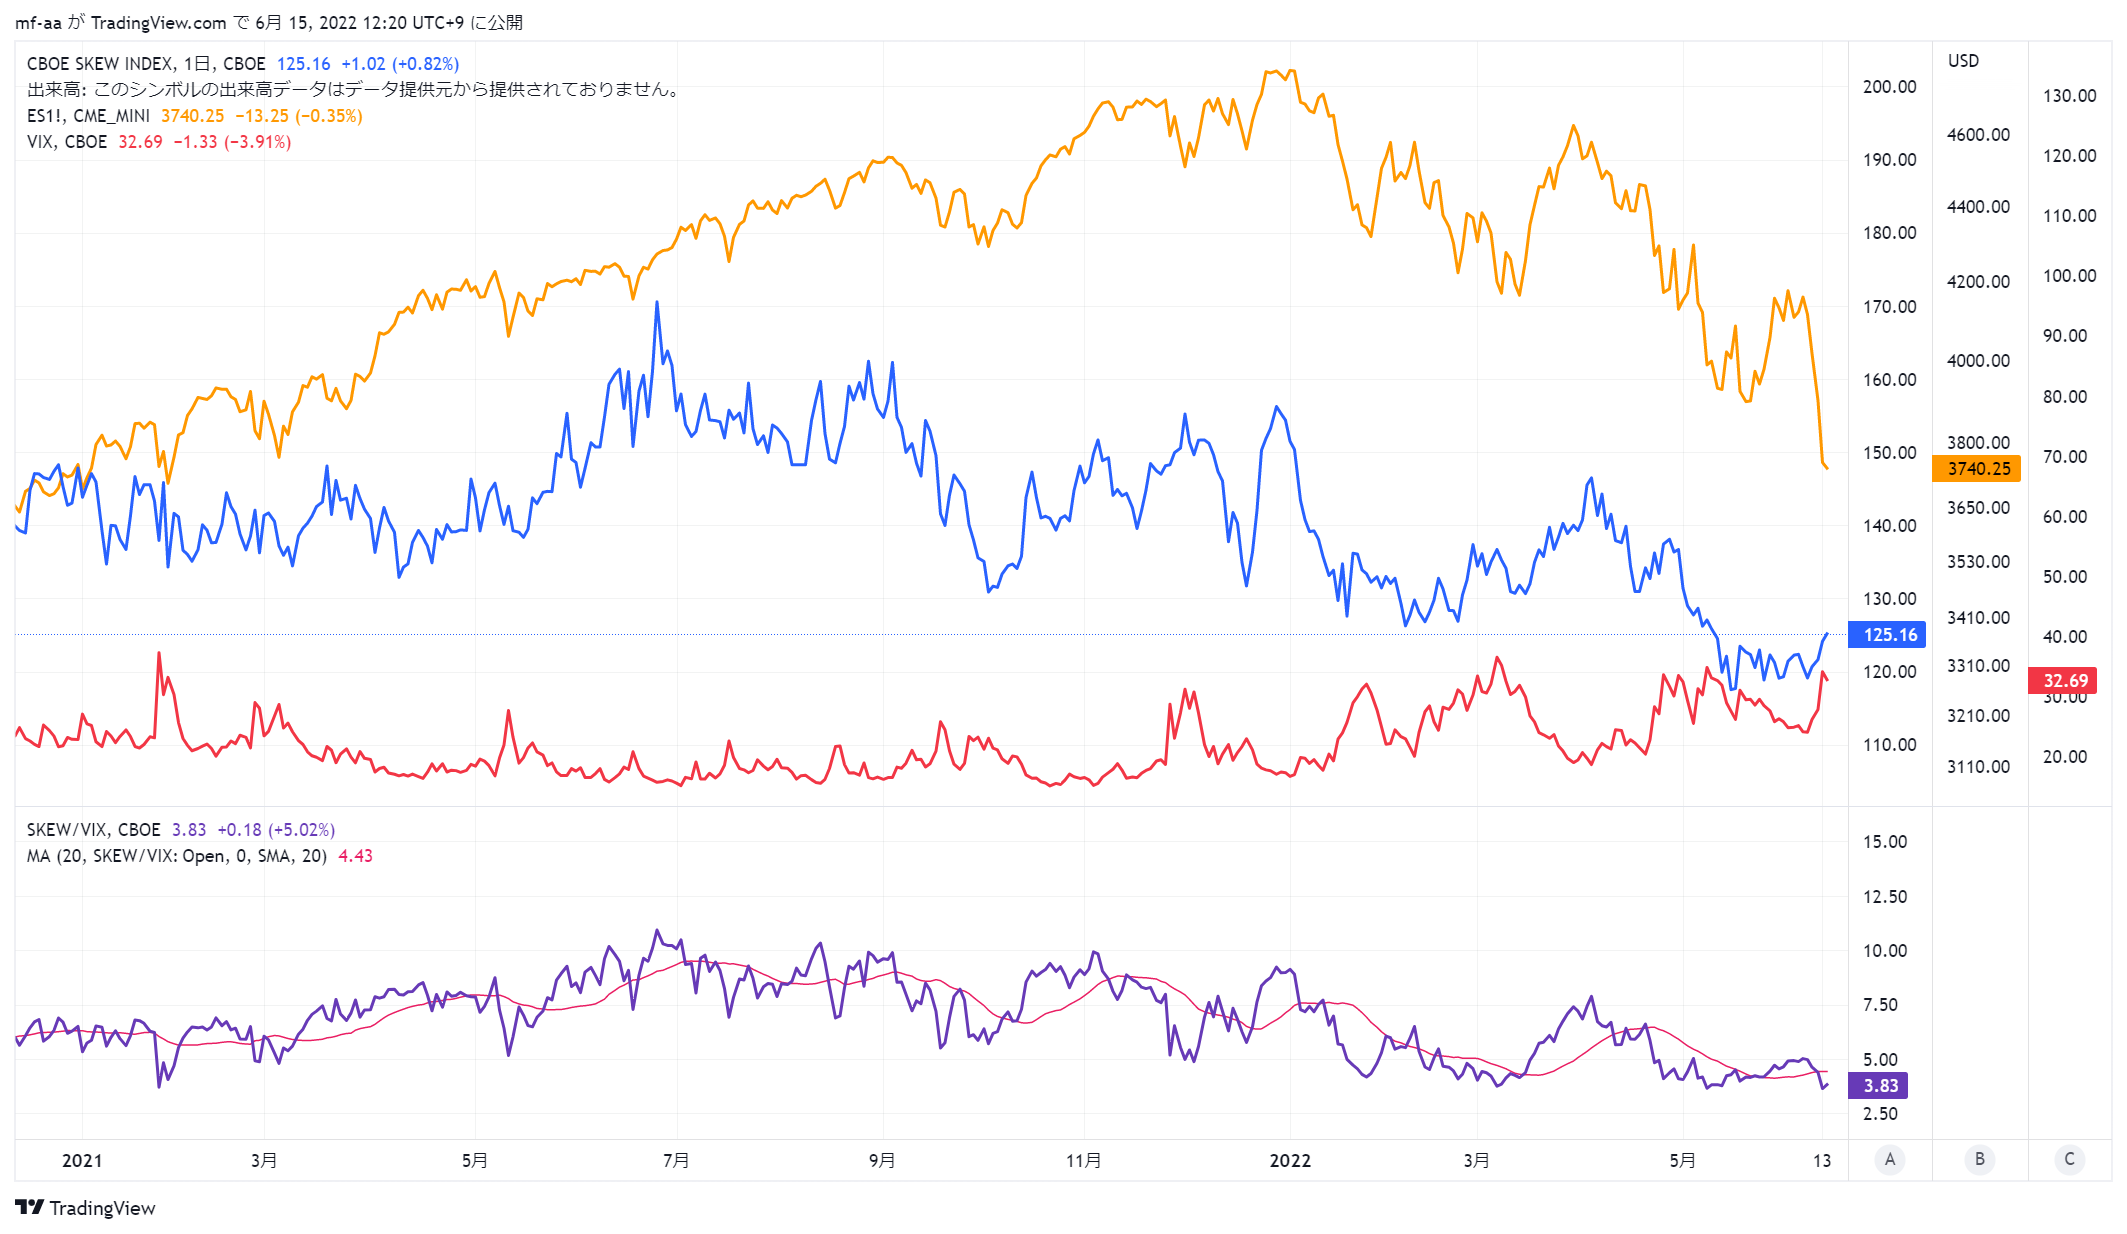The image size is (2127, 1234).
Task: Select the VIX, CBOE legend entry
Action: (x=67, y=142)
